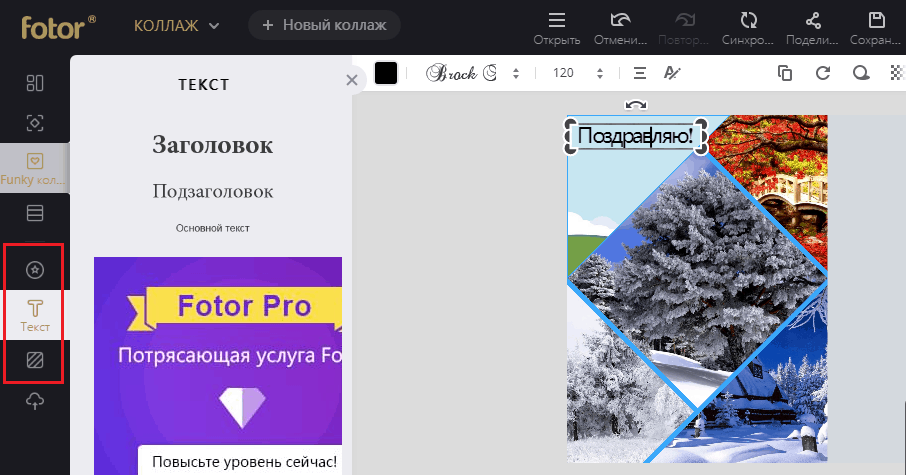The image size is (906, 475).
Task: Open the font size 120 stepper
Action: tap(578, 73)
